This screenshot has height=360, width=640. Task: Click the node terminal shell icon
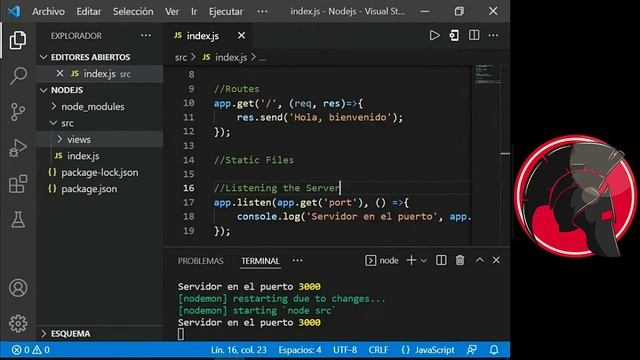coord(370,260)
